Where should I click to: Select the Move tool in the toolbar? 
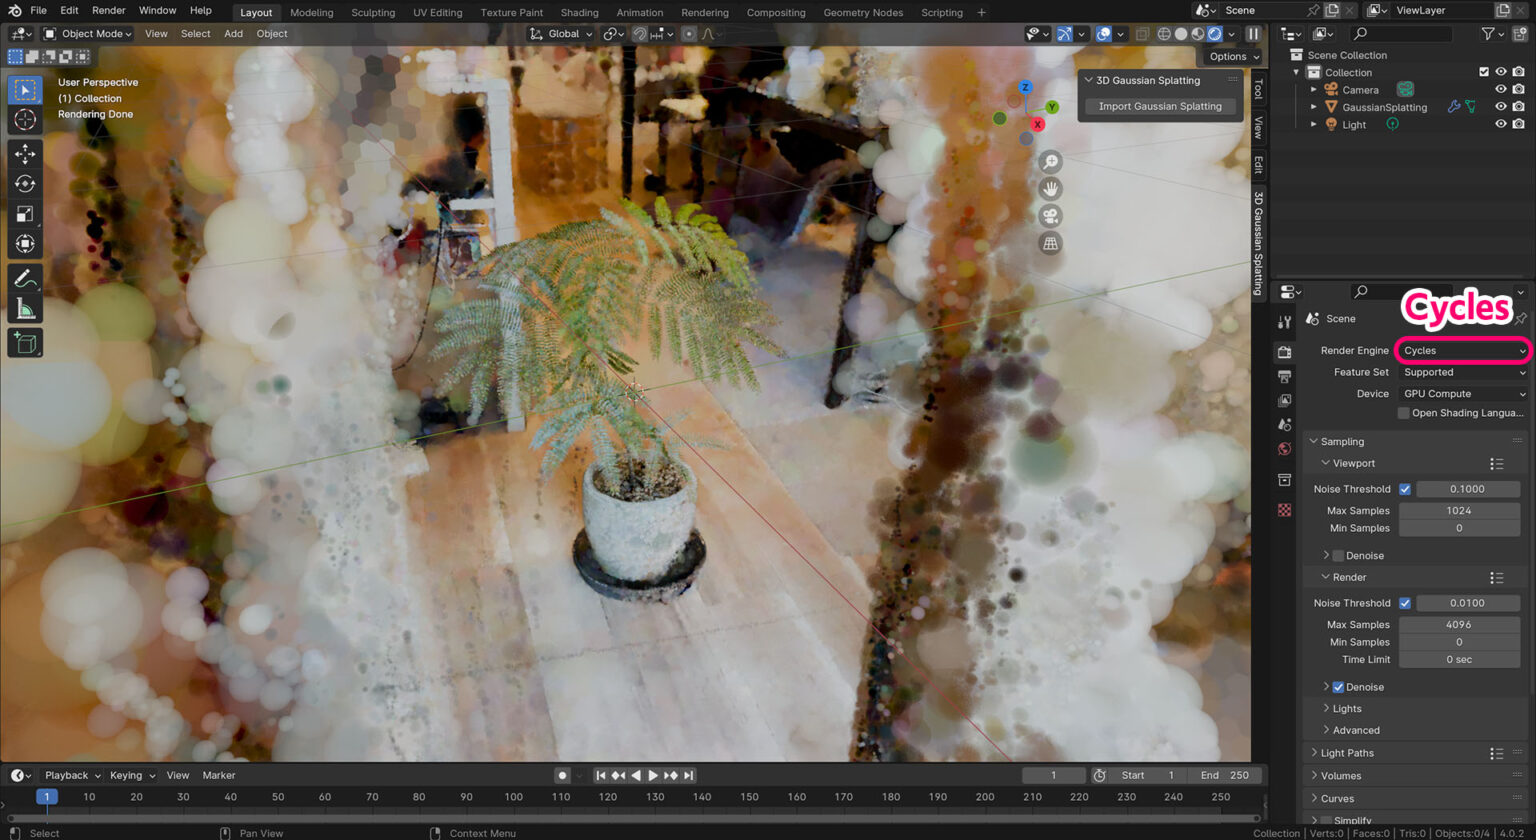(x=25, y=153)
